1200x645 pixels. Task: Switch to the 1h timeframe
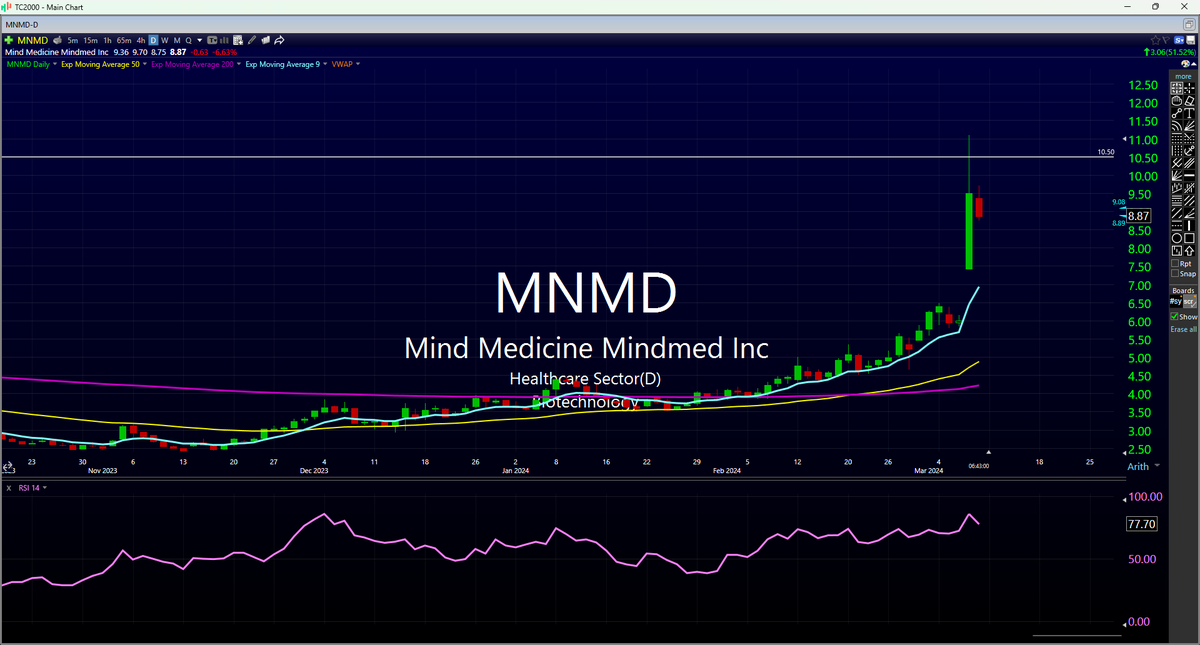tap(107, 40)
